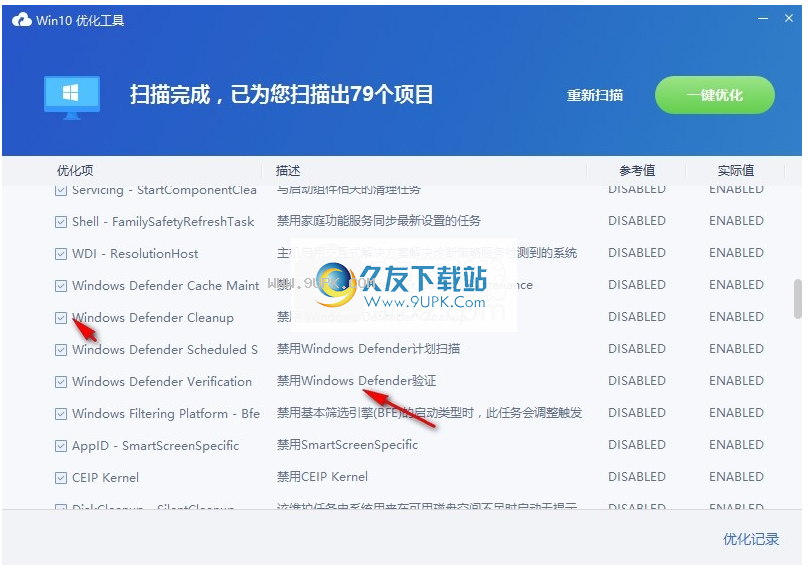808x571 pixels.
Task: Select Windows Defender Verification name
Action: 162,381
